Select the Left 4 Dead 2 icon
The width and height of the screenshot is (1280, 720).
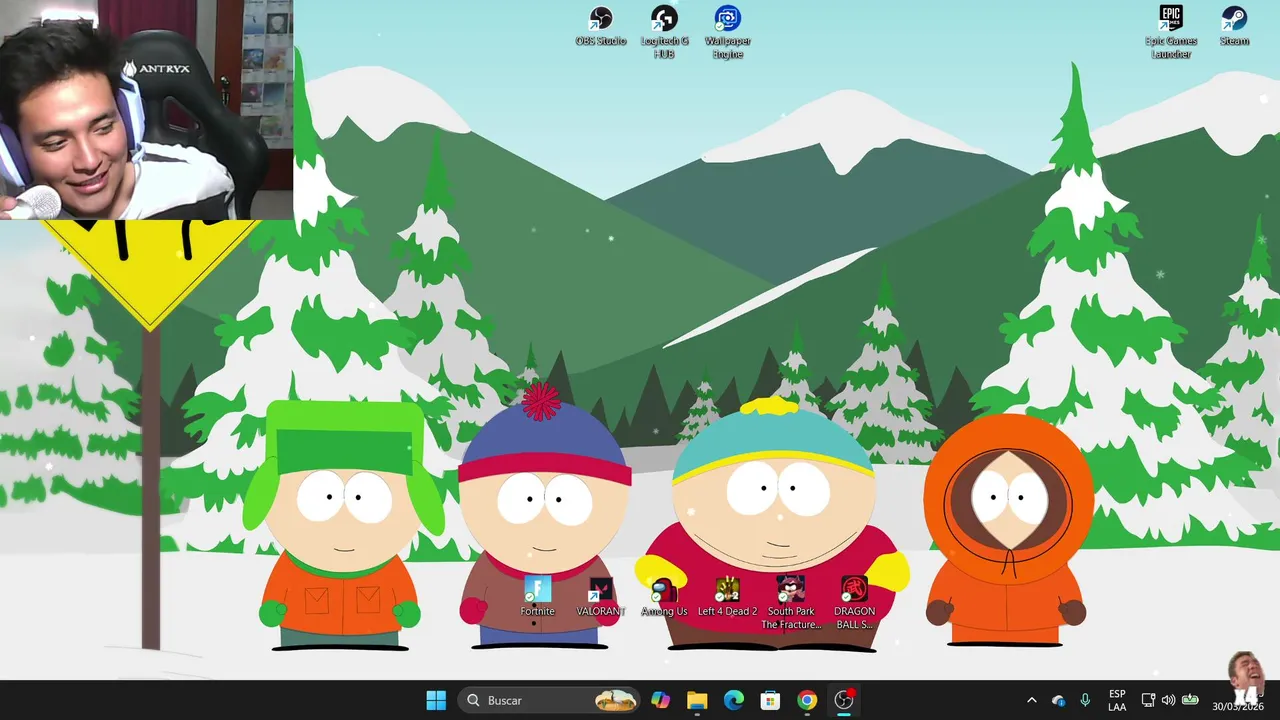(x=727, y=597)
